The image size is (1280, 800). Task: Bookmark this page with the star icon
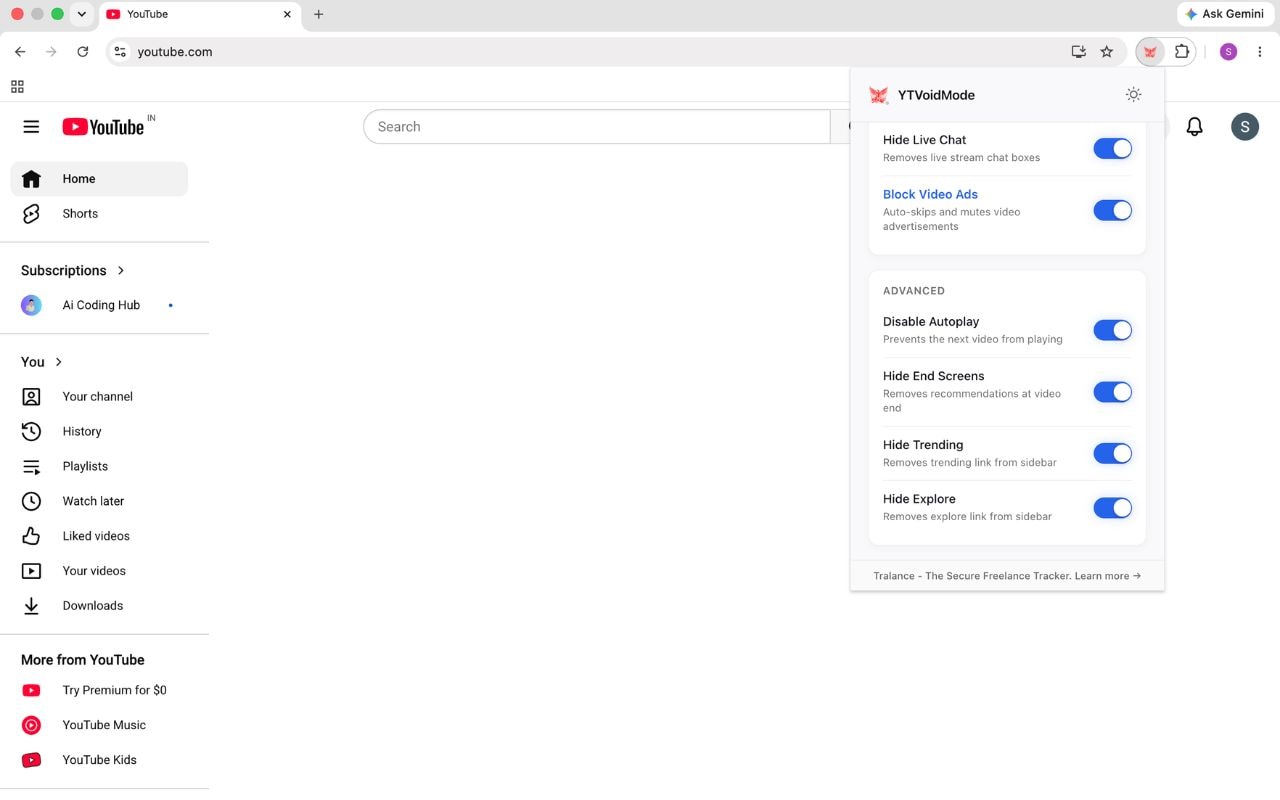pyautogui.click(x=1107, y=52)
